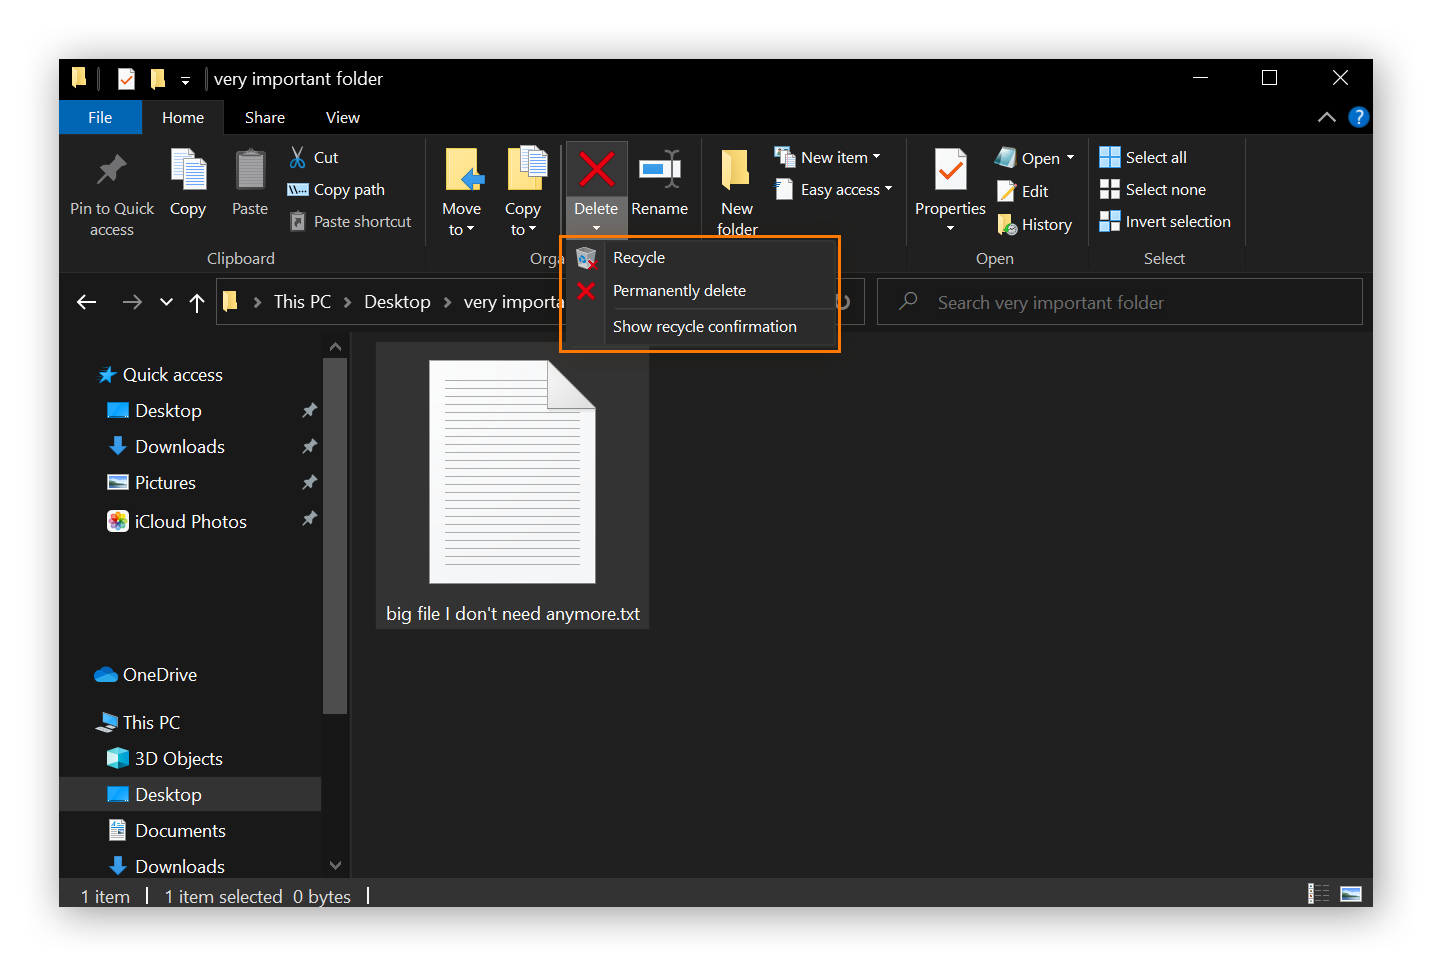Open the Easy access dropdown
The width and height of the screenshot is (1431, 966).
[889, 189]
